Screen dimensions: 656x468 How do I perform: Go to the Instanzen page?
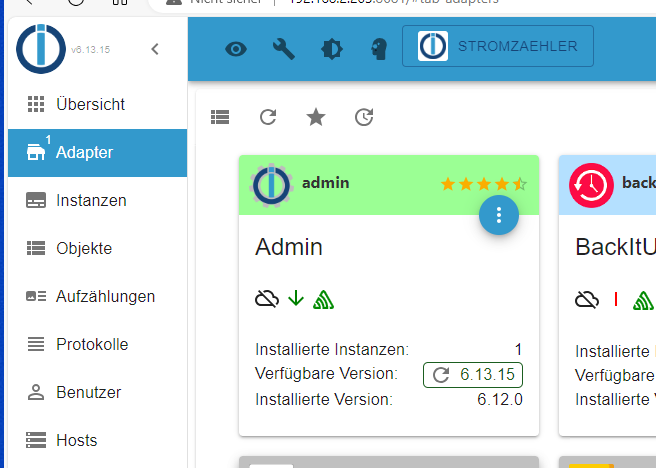coord(97,200)
